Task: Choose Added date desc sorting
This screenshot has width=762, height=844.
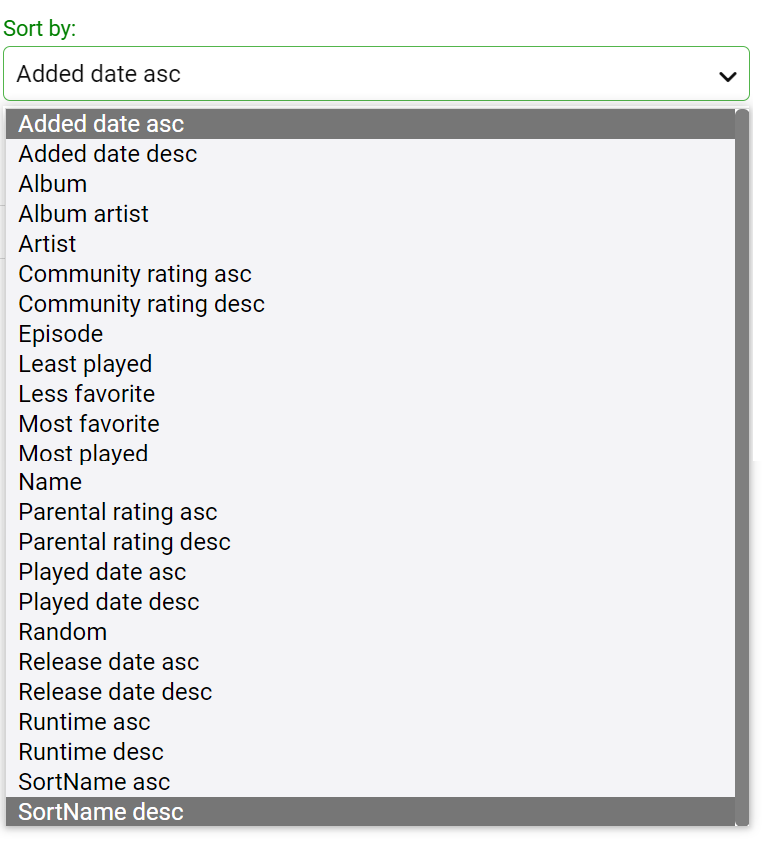Action: pos(108,154)
